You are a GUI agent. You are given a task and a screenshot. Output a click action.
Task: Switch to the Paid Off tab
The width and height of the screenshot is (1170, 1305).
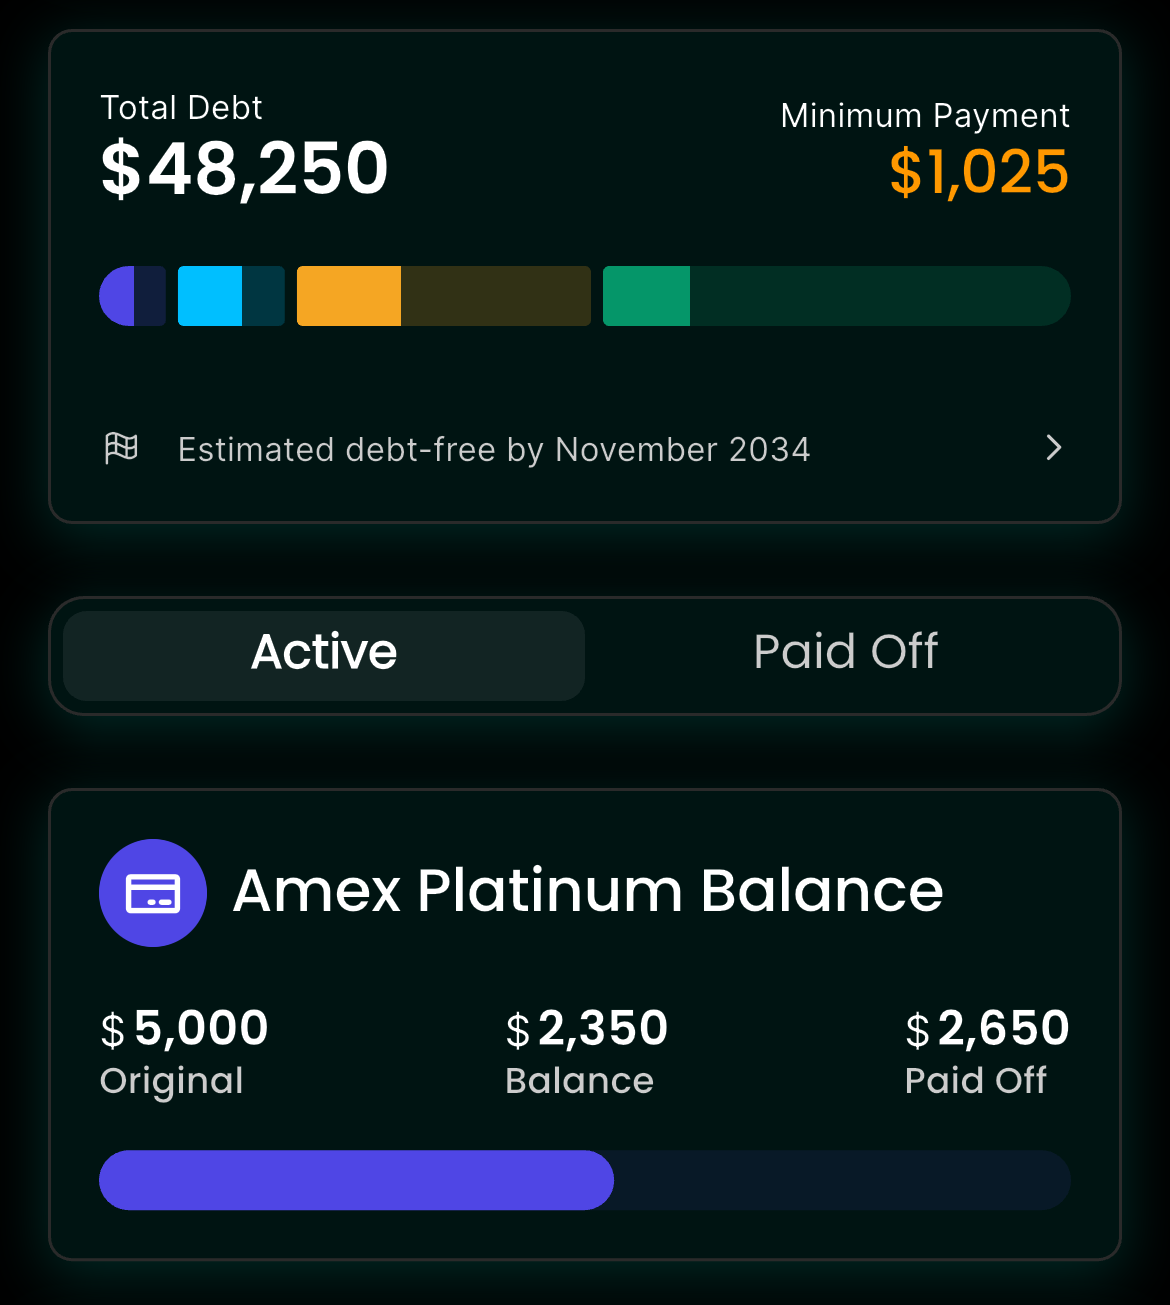tap(846, 652)
